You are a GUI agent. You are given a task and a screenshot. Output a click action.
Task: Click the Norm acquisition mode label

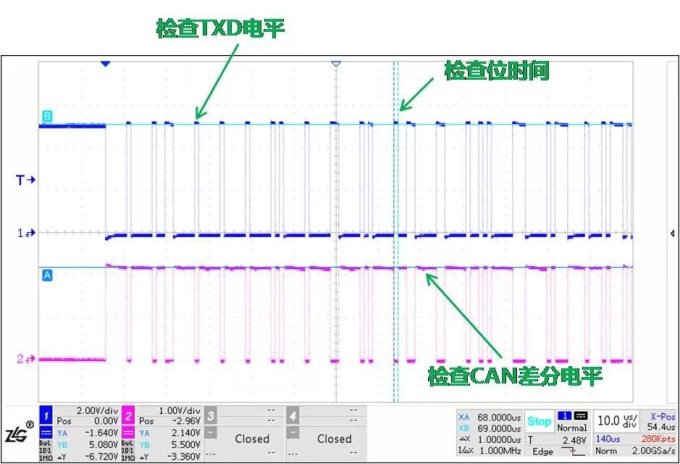605,451
